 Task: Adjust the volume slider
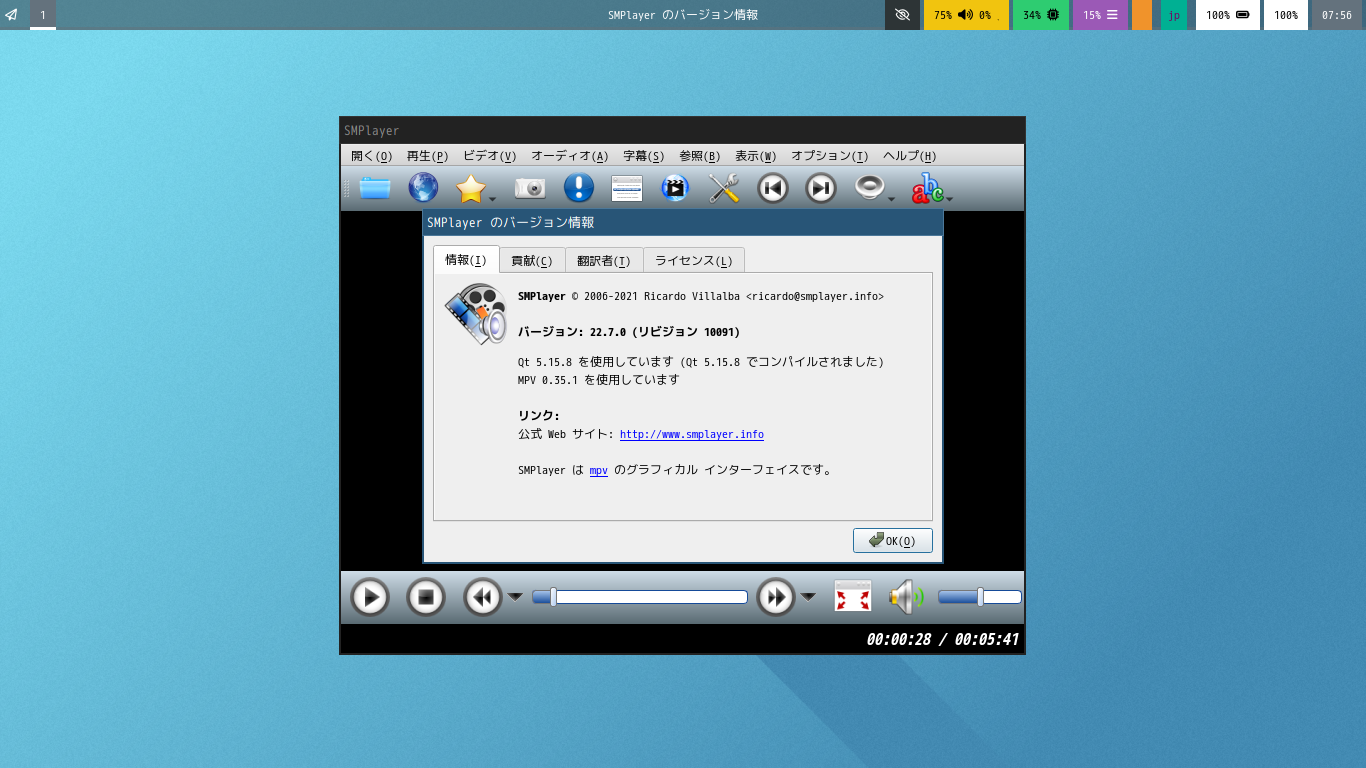(980, 597)
